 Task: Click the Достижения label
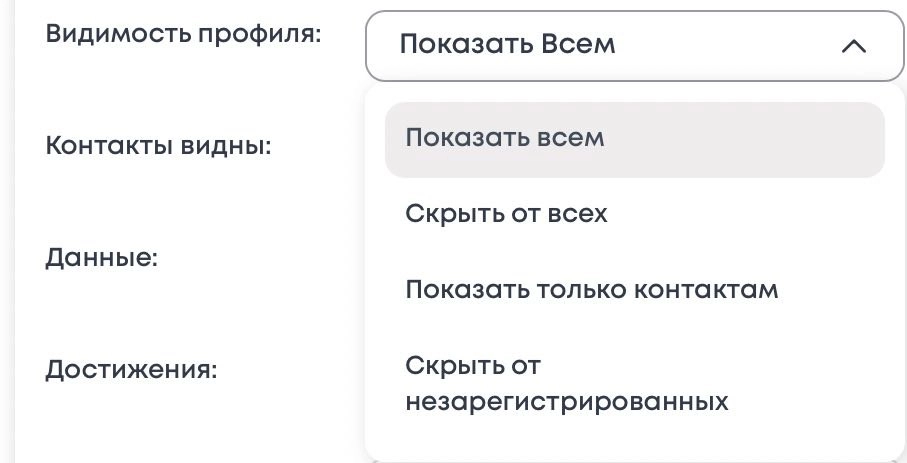pyautogui.click(x=131, y=369)
